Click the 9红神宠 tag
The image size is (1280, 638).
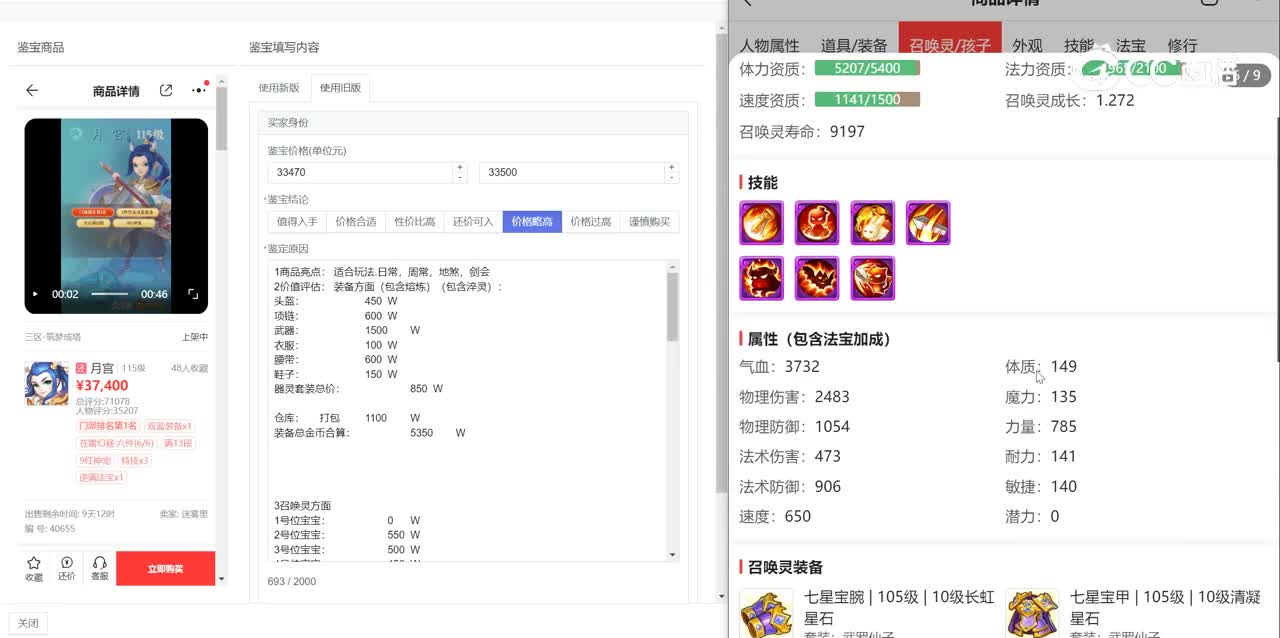[96, 460]
